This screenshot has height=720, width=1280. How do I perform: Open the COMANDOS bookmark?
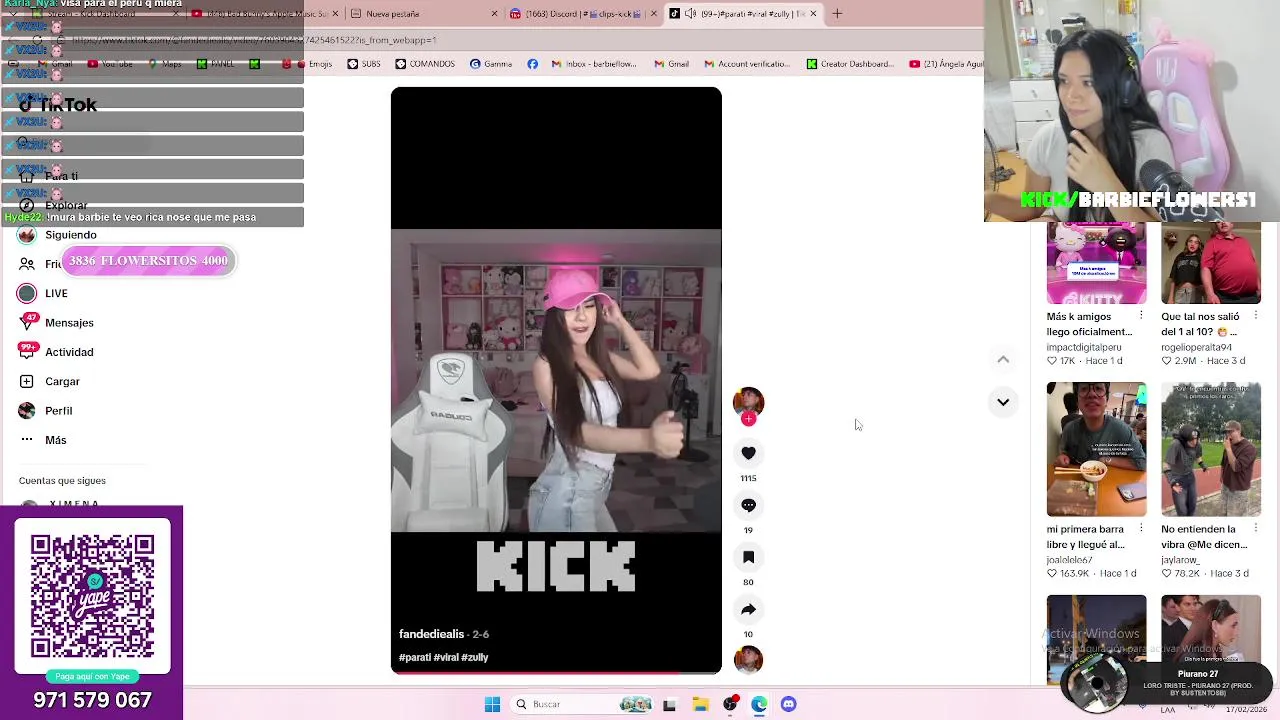coord(425,64)
